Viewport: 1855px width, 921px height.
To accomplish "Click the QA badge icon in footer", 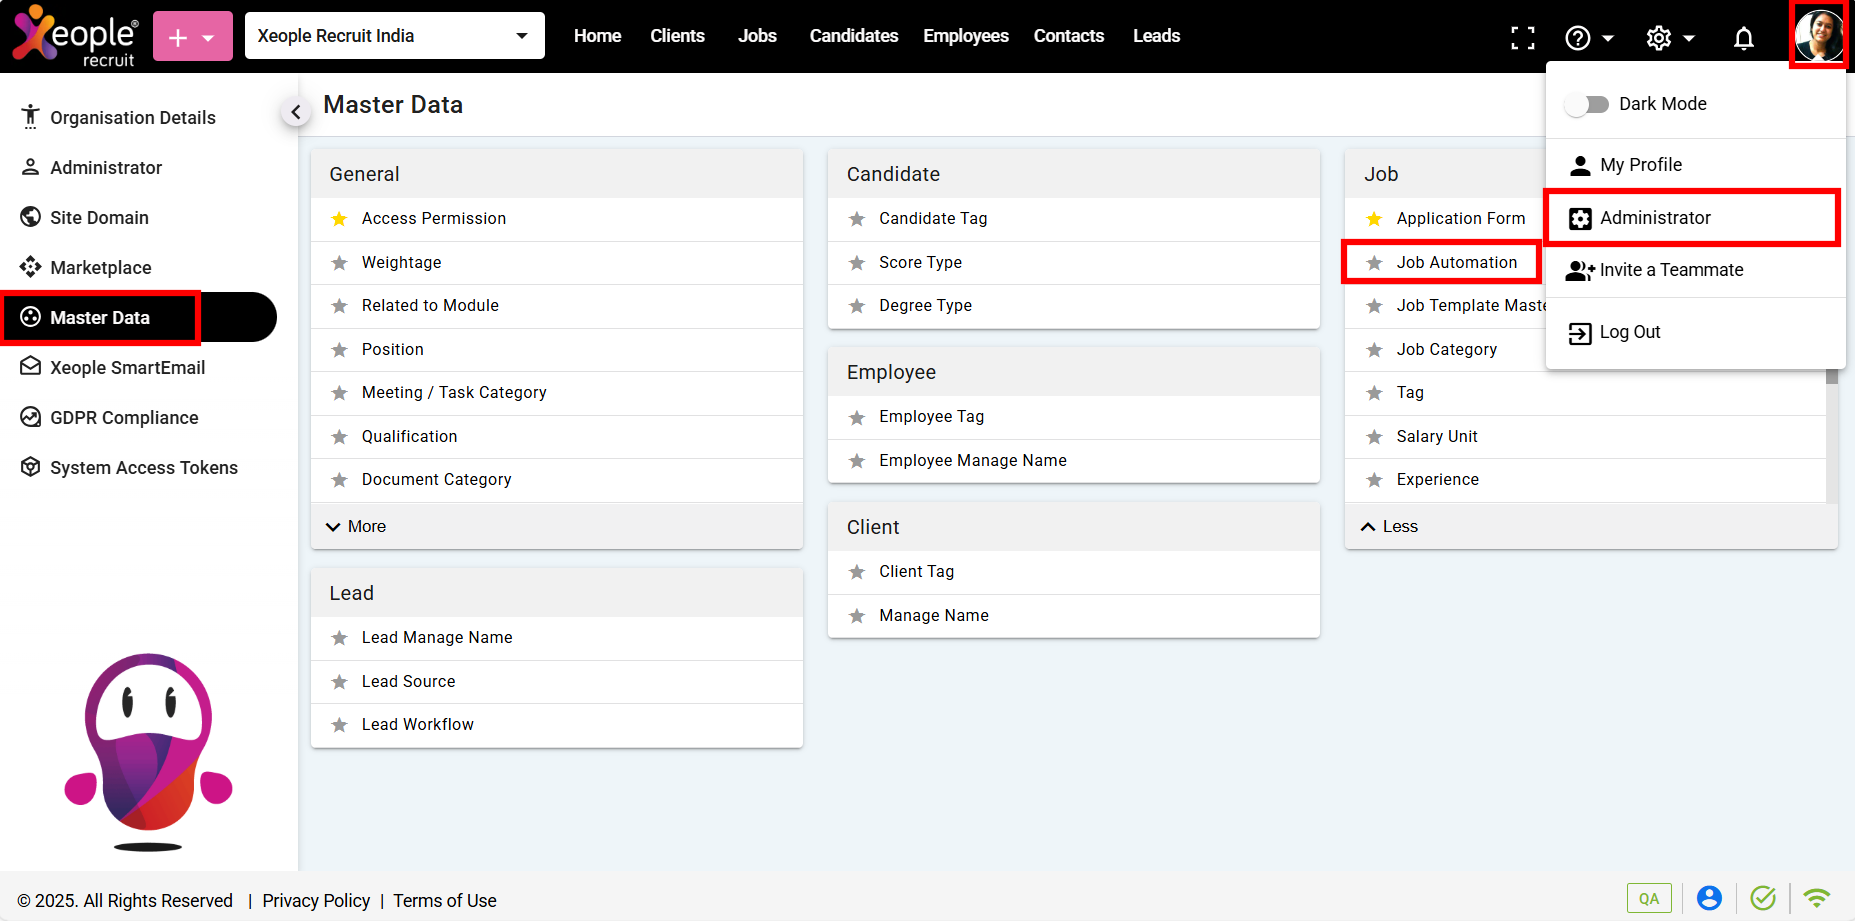I will tap(1648, 898).
